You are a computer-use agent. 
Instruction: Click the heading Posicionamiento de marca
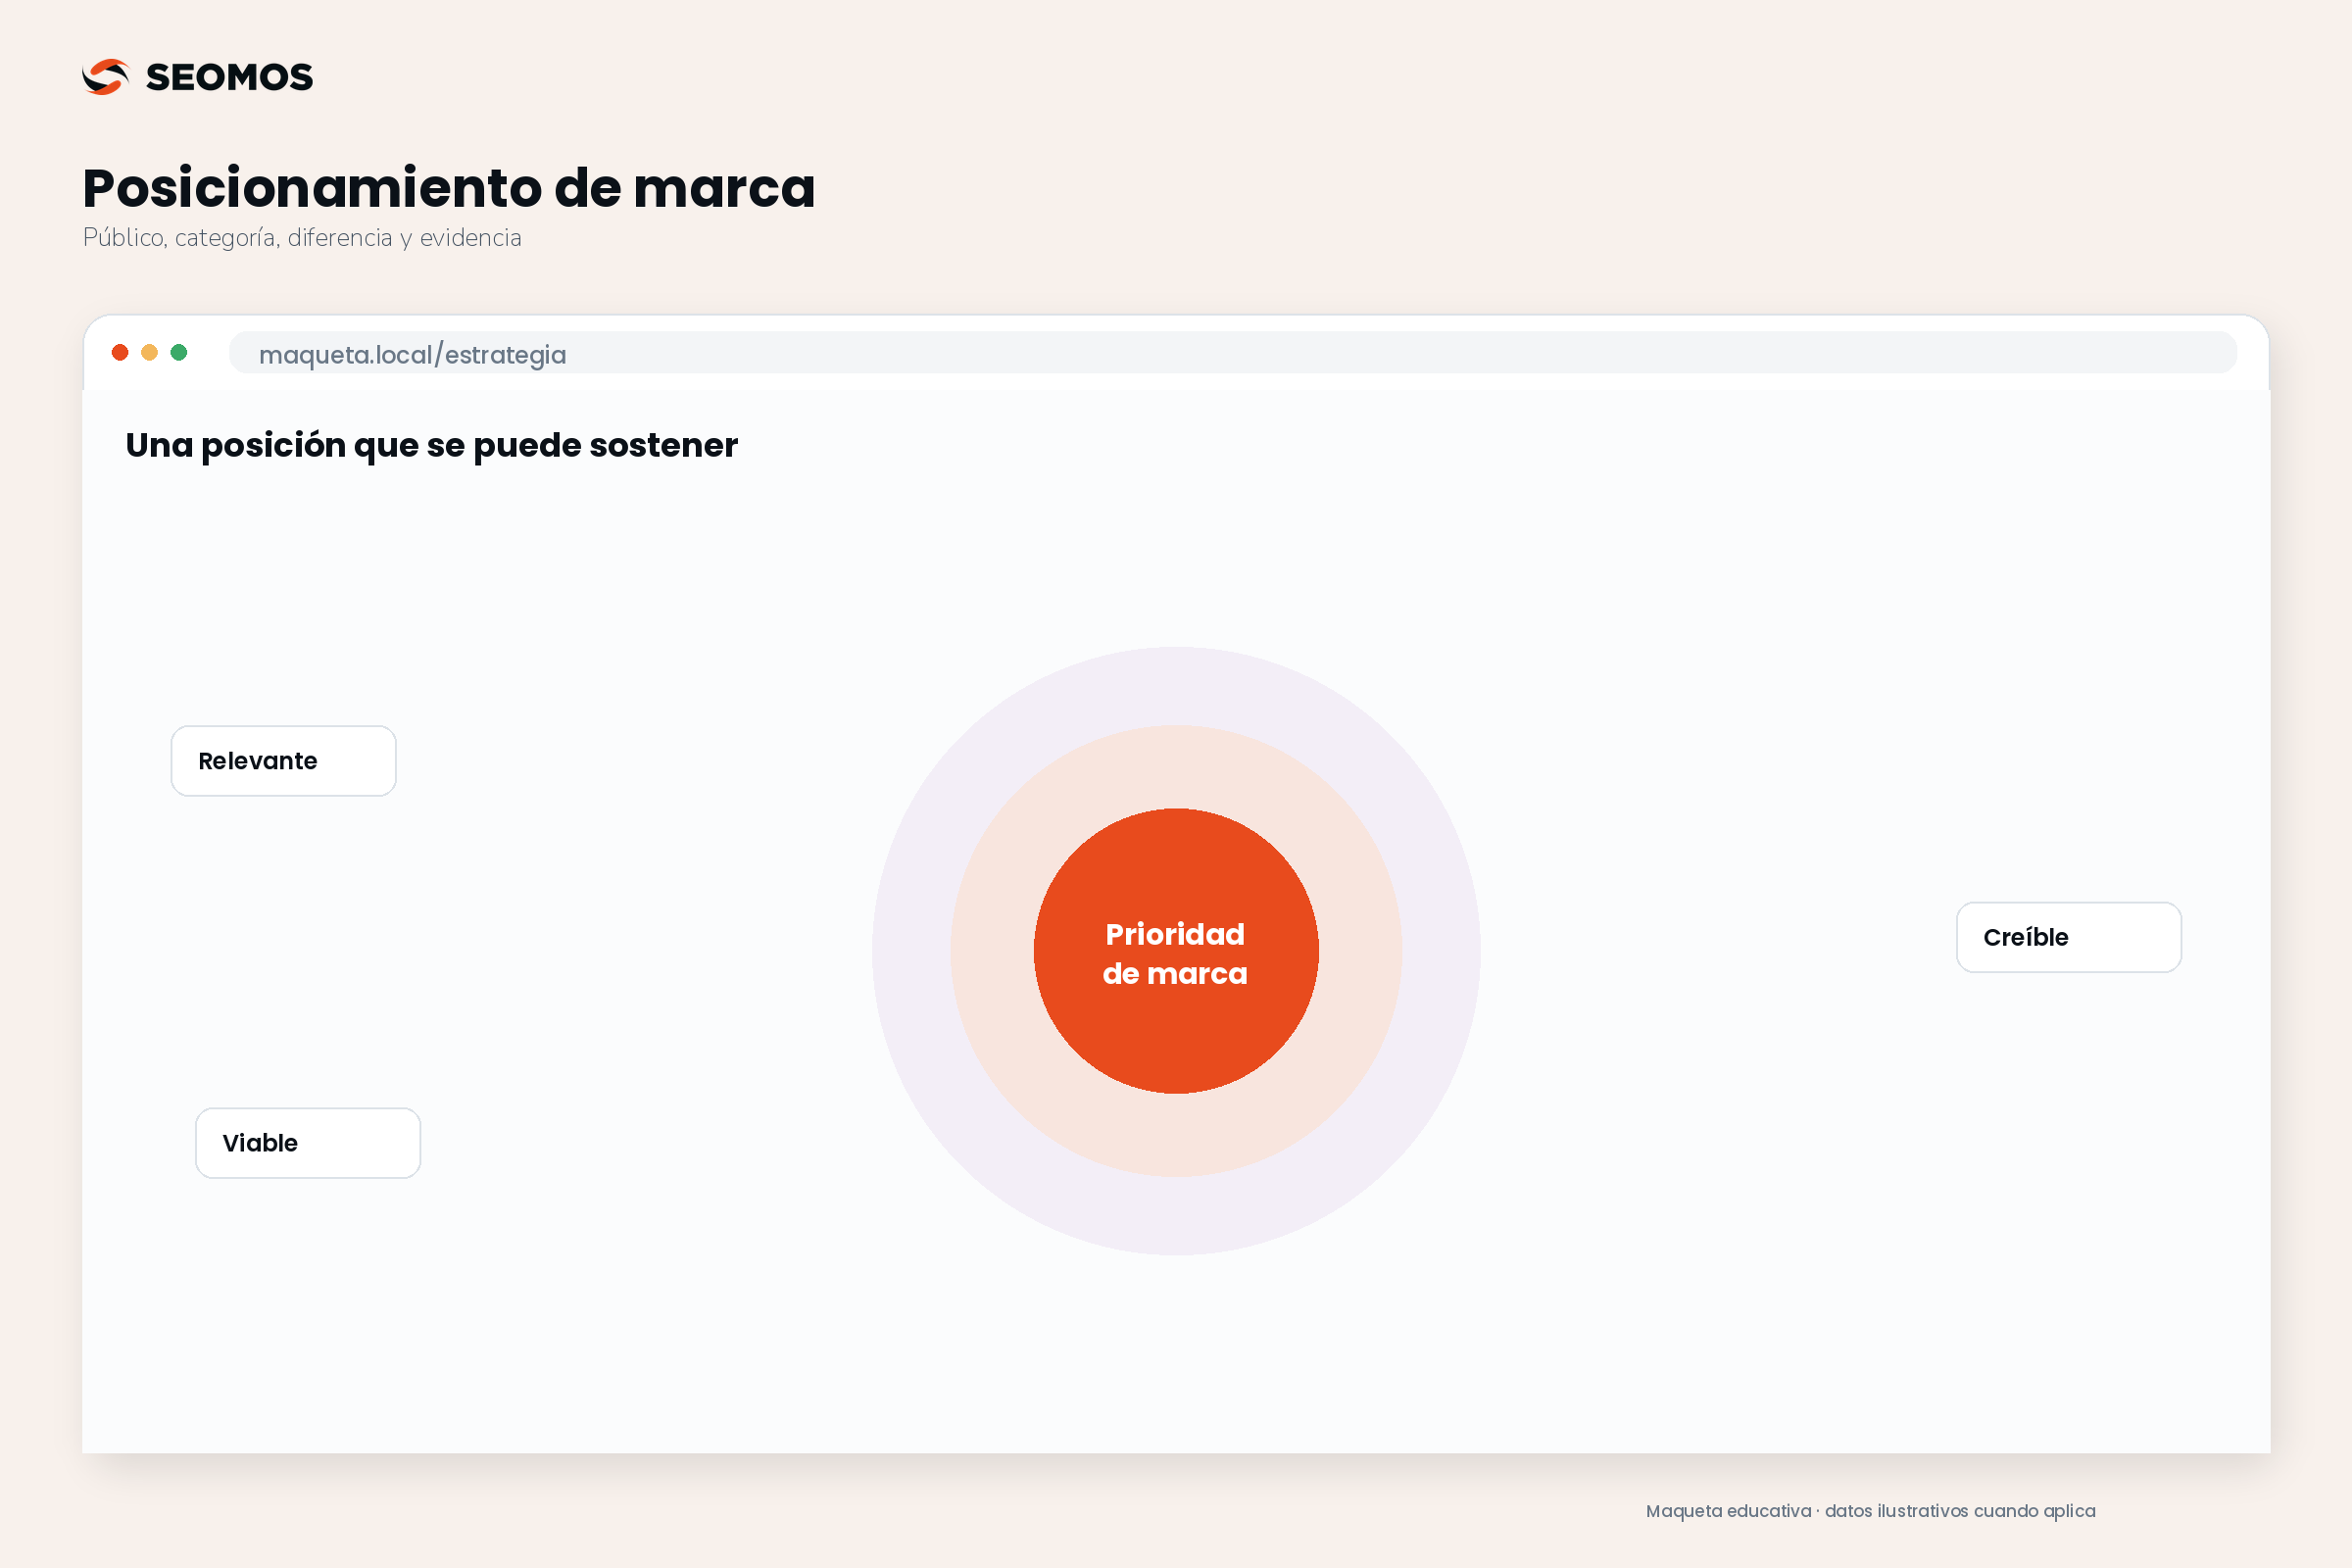click(x=449, y=188)
